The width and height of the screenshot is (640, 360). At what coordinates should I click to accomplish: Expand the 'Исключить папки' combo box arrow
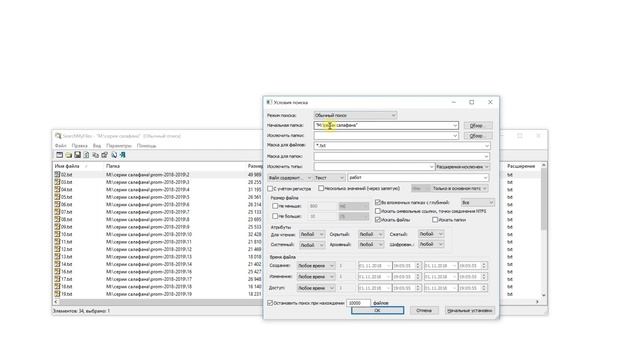[455, 136]
